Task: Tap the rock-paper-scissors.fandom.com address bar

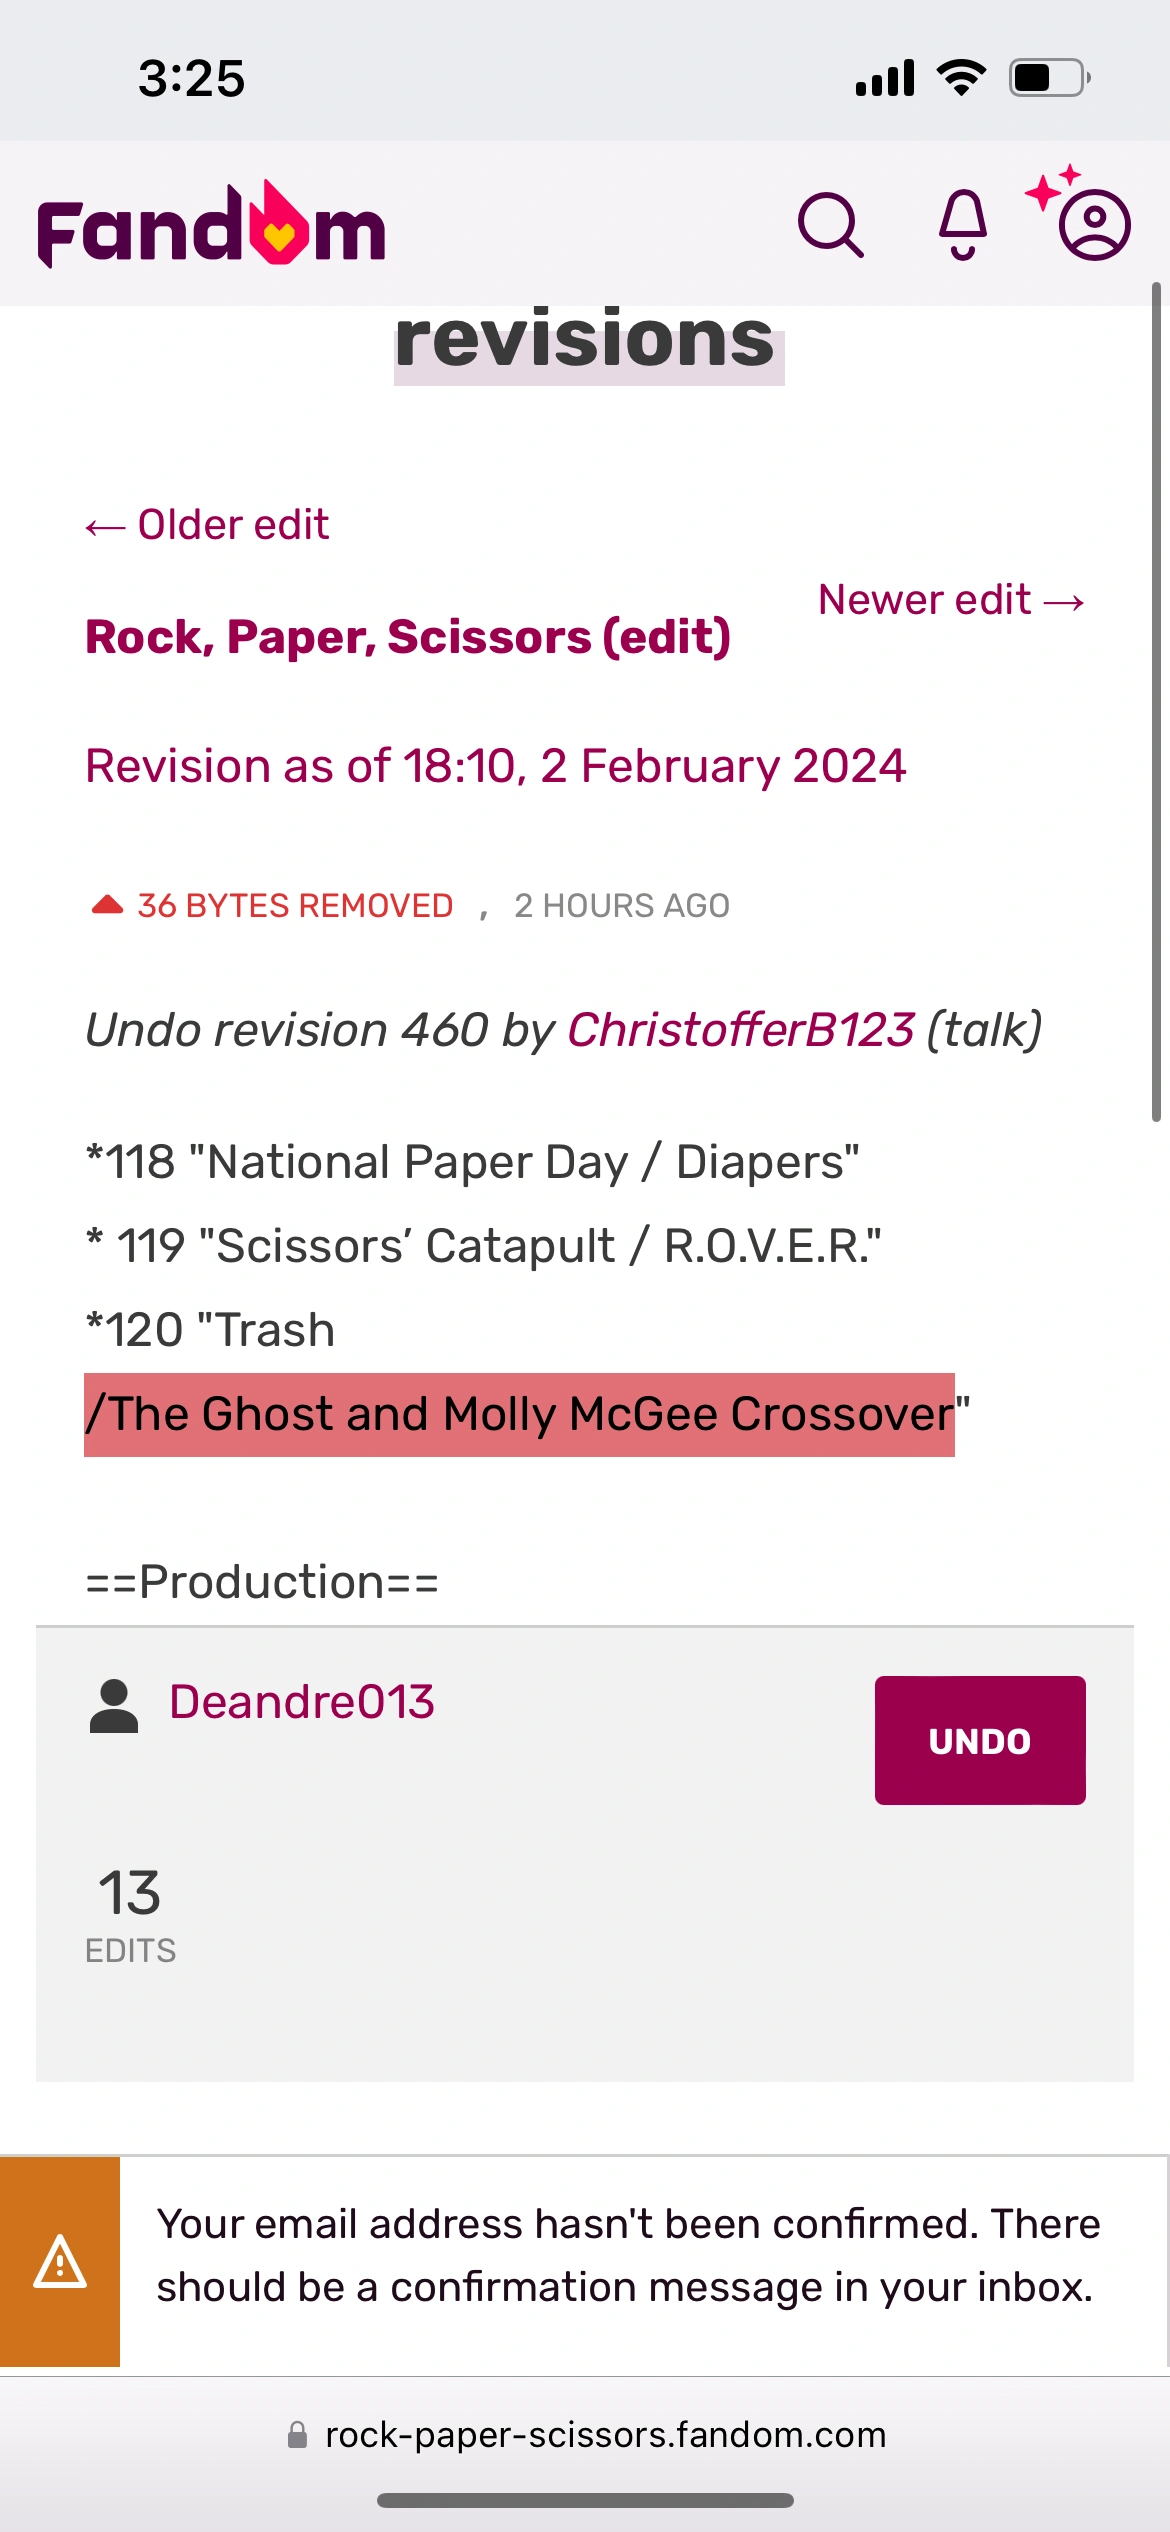Action: tap(605, 2435)
